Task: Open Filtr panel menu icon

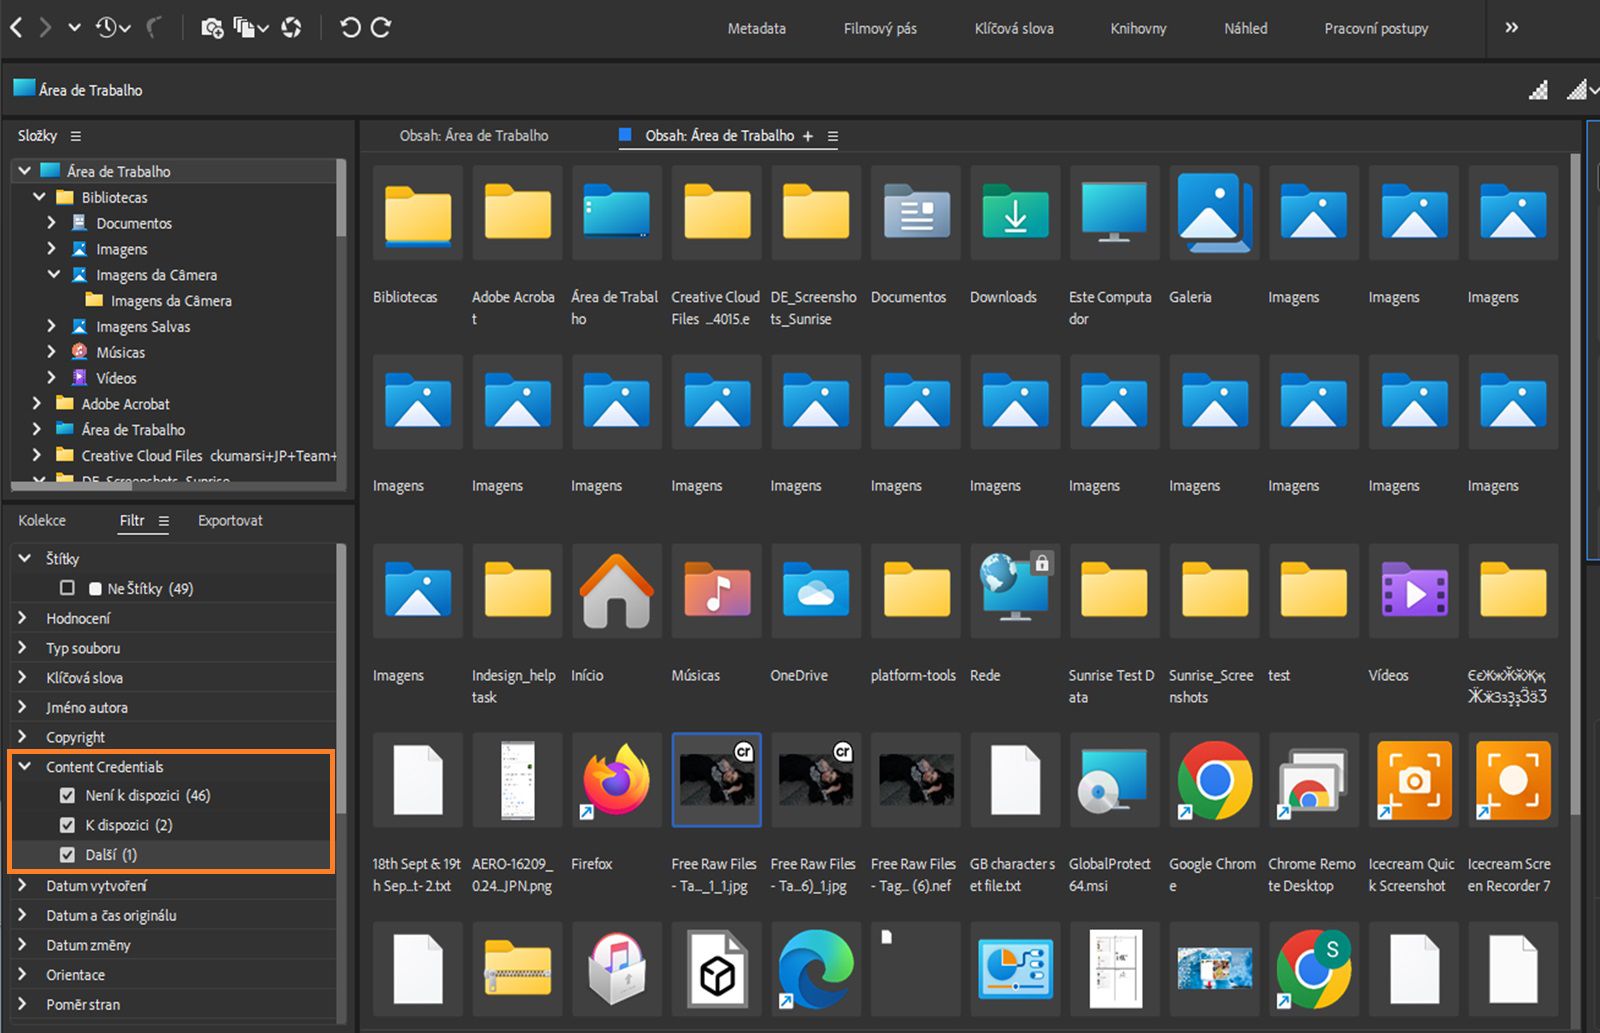Action: click(163, 521)
